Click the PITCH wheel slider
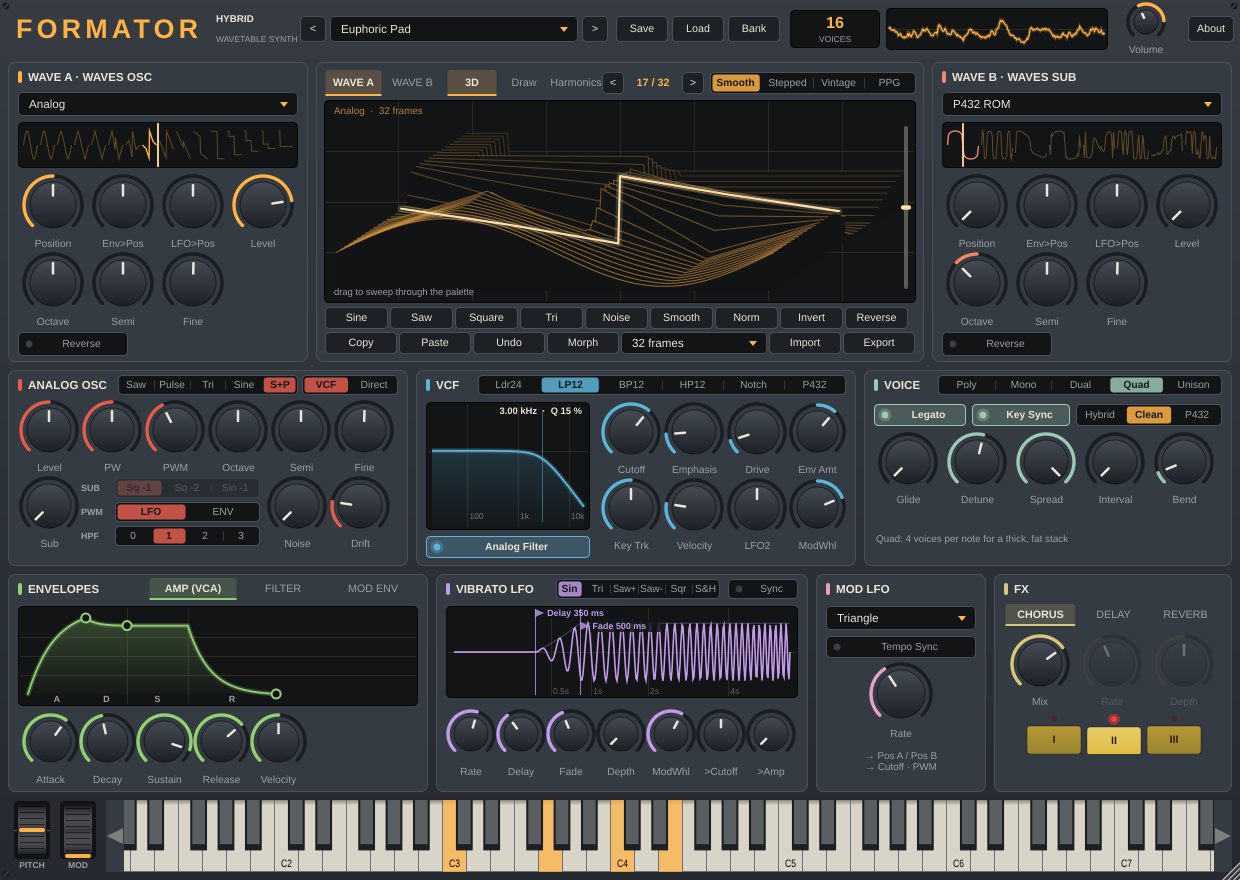Image resolution: width=1240 pixels, height=880 pixels. (x=32, y=830)
